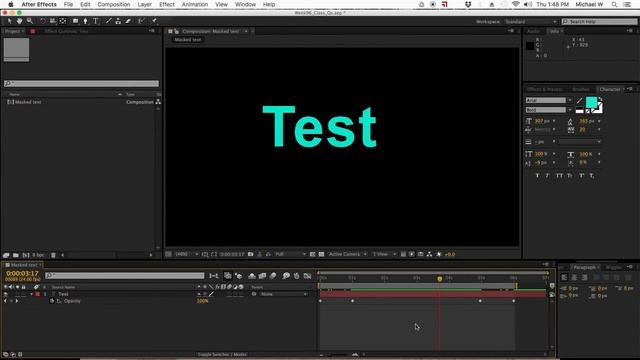
Task: Toggle Frame Blending switch in timeline
Action: pos(262,276)
